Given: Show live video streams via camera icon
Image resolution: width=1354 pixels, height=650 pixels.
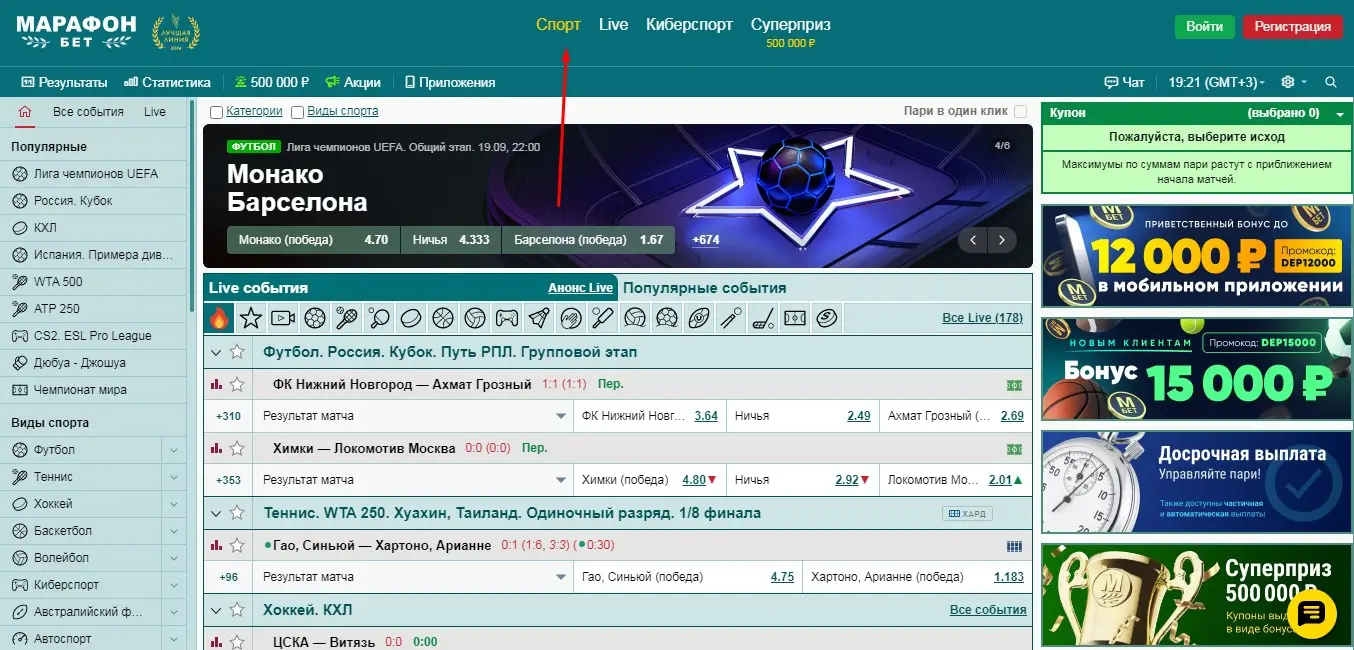Looking at the screenshot, I should (283, 318).
